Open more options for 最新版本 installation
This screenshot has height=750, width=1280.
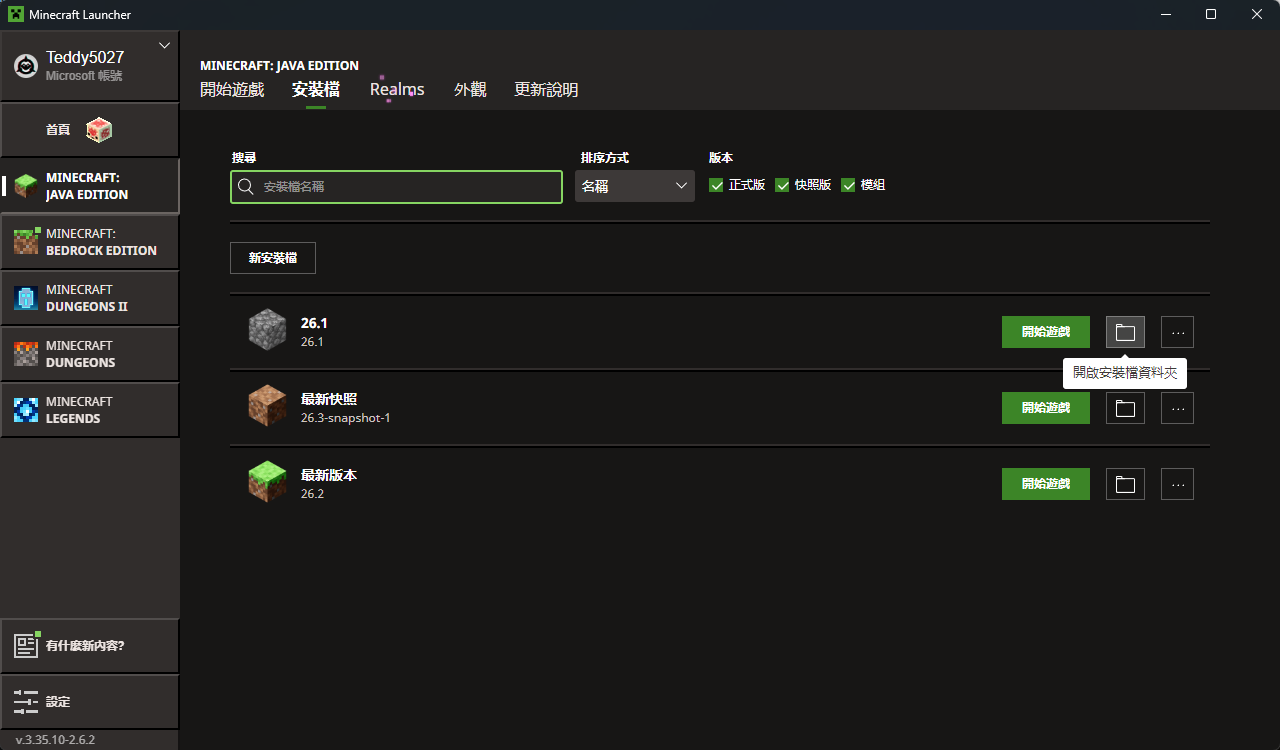pyautogui.click(x=1177, y=484)
